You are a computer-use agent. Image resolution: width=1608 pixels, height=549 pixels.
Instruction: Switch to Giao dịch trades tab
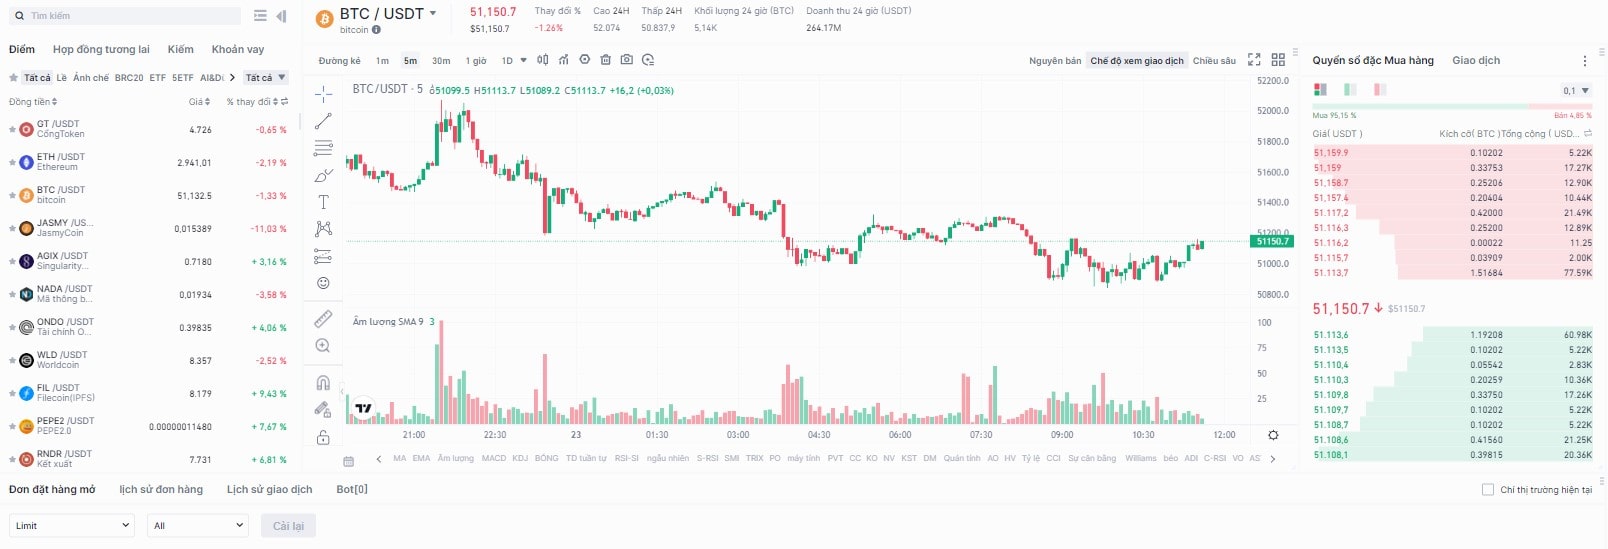1476,60
